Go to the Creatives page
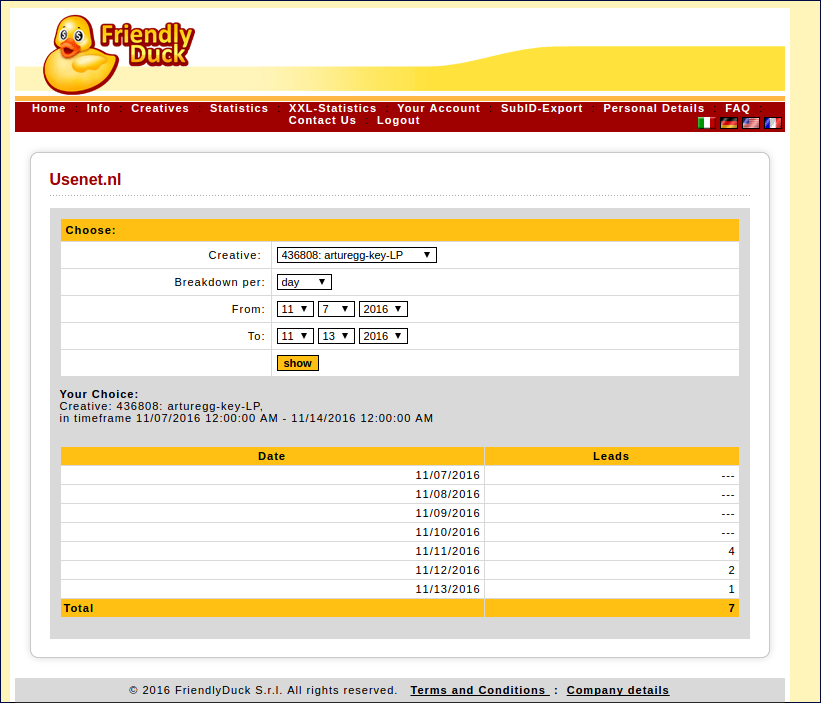 click(160, 108)
